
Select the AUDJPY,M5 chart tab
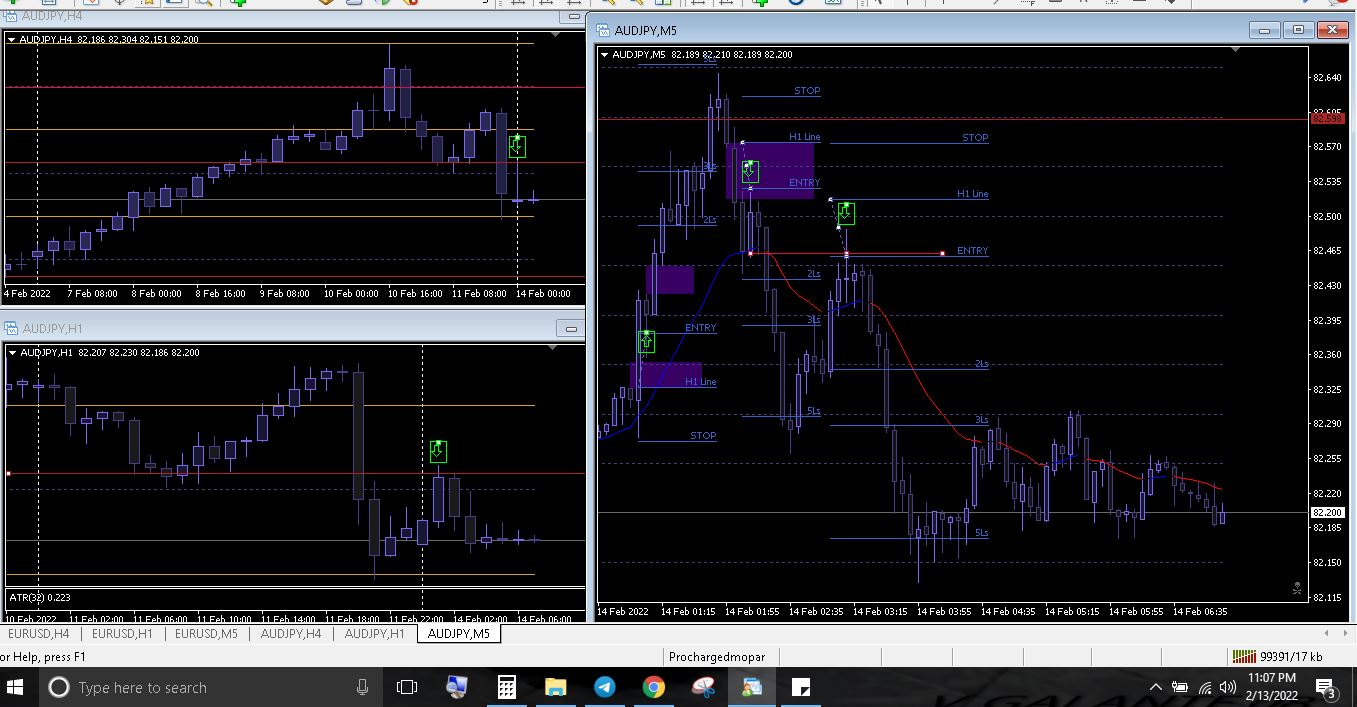pos(459,633)
